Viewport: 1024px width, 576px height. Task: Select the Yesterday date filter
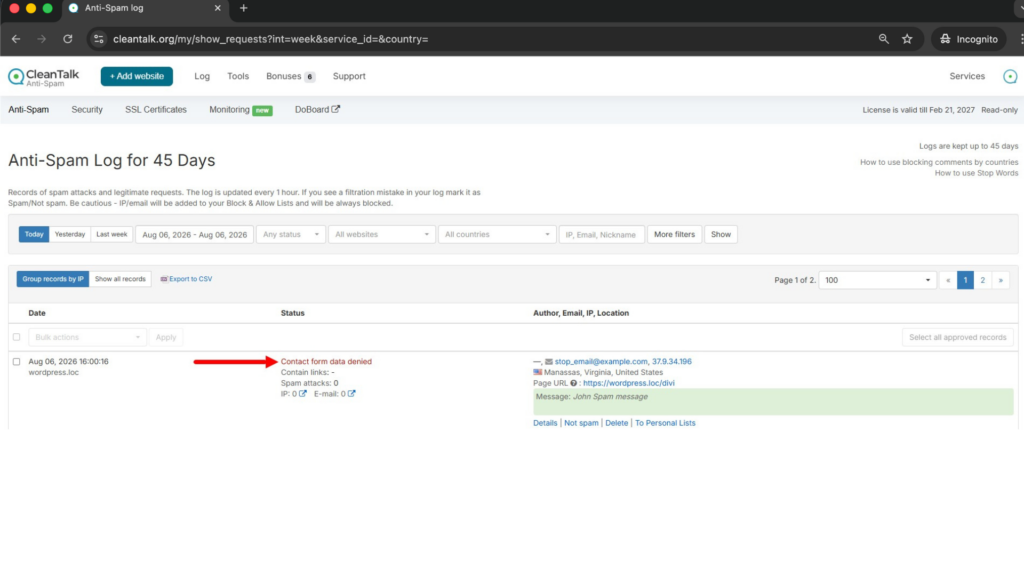point(70,234)
